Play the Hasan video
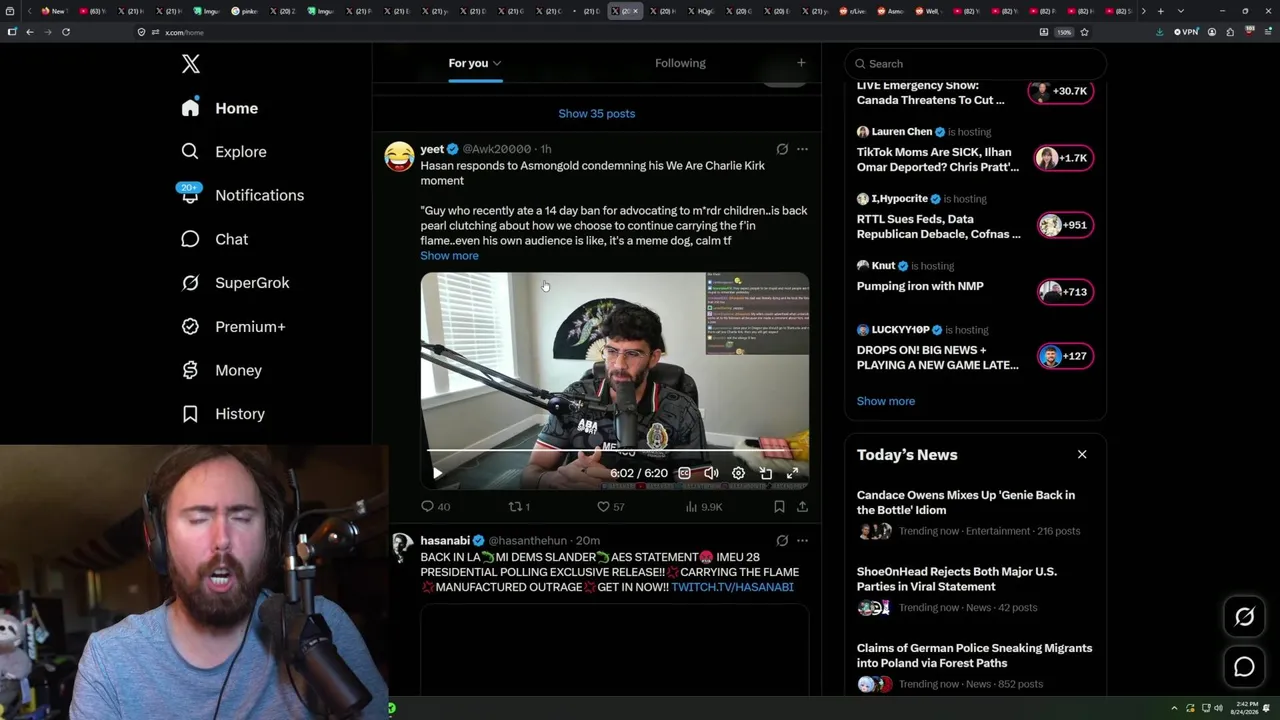Screen dimensions: 1280x720 (x=437, y=473)
